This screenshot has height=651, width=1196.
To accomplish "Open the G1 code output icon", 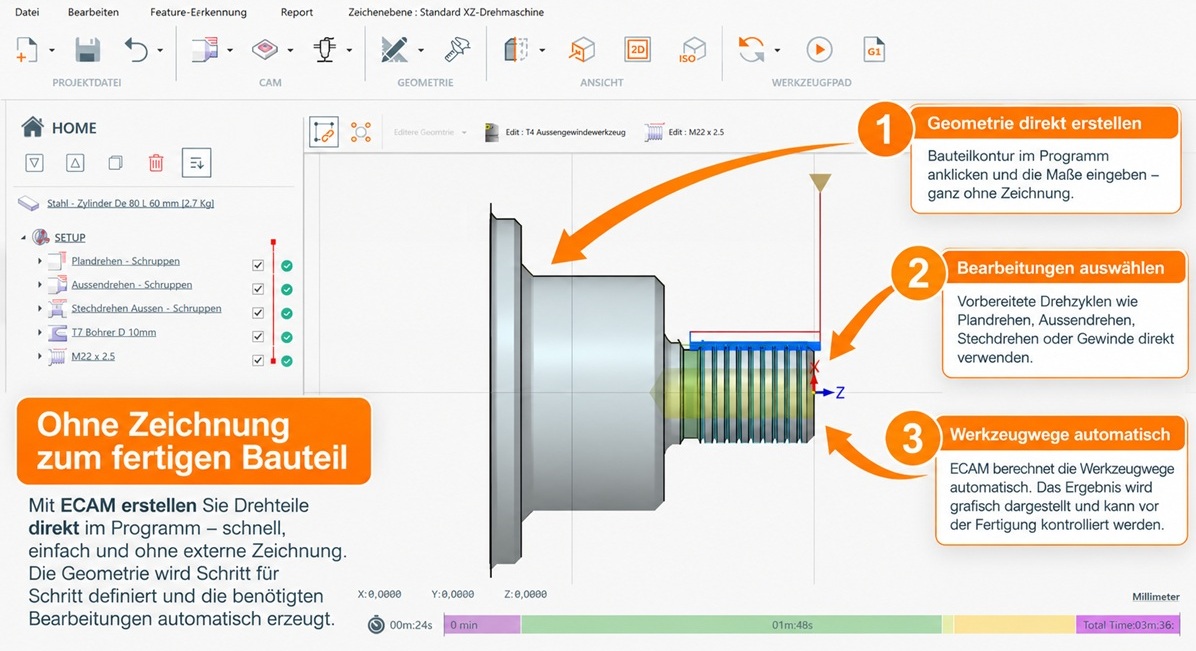I will tap(874, 50).
